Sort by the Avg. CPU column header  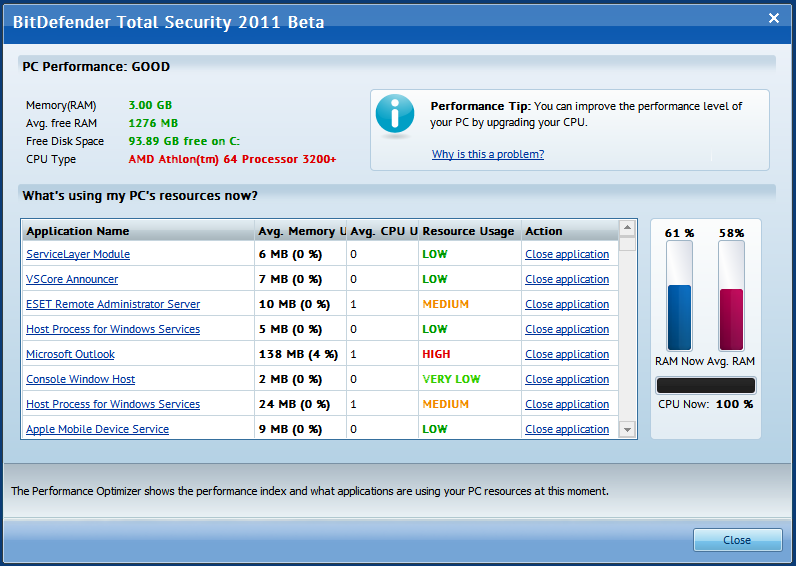tap(383, 231)
